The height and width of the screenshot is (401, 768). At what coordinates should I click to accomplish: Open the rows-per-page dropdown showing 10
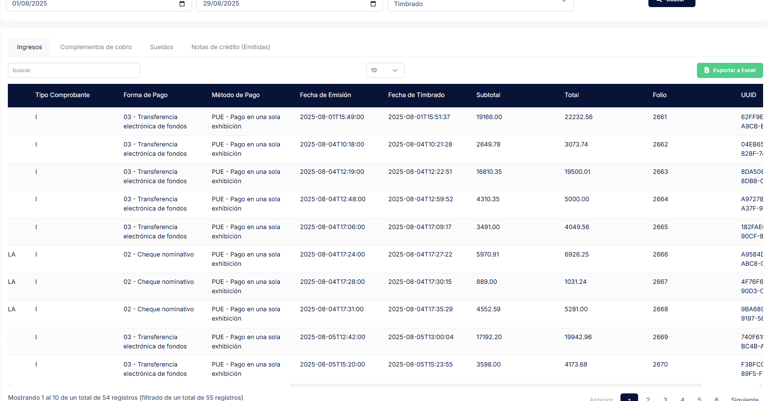(385, 71)
